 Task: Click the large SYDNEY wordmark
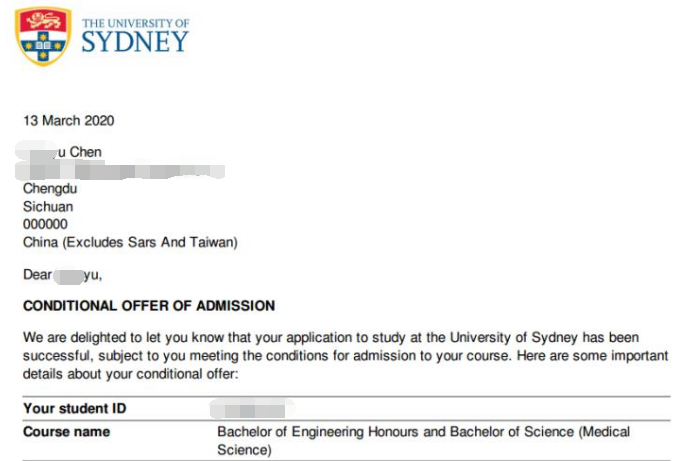tap(135, 42)
